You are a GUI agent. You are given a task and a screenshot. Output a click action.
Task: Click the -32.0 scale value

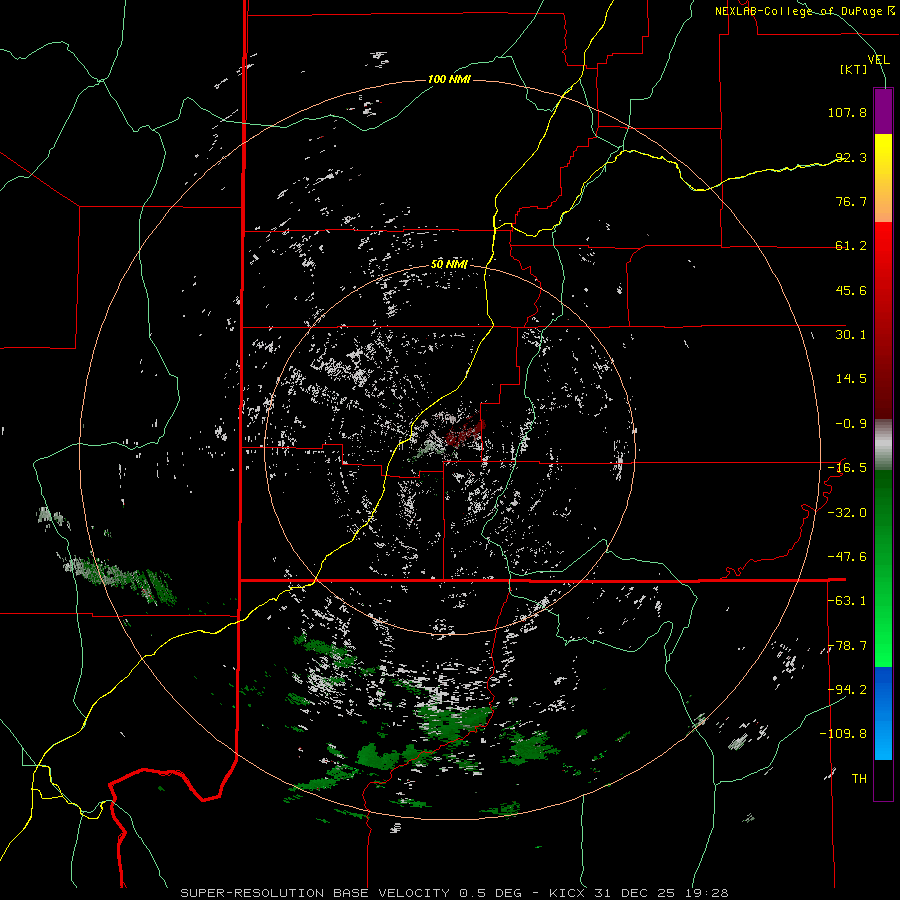[847, 513]
